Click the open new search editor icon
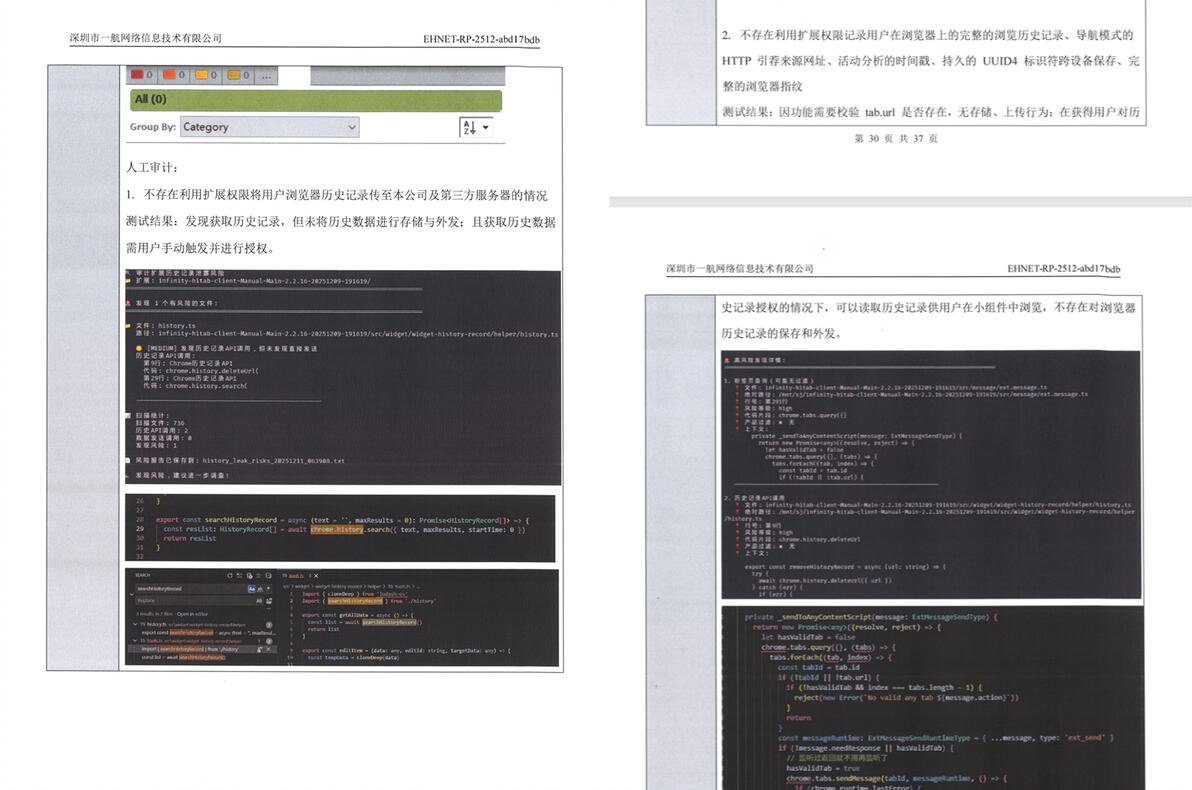Image resolution: width=1192 pixels, height=790 pixels. coord(250,576)
